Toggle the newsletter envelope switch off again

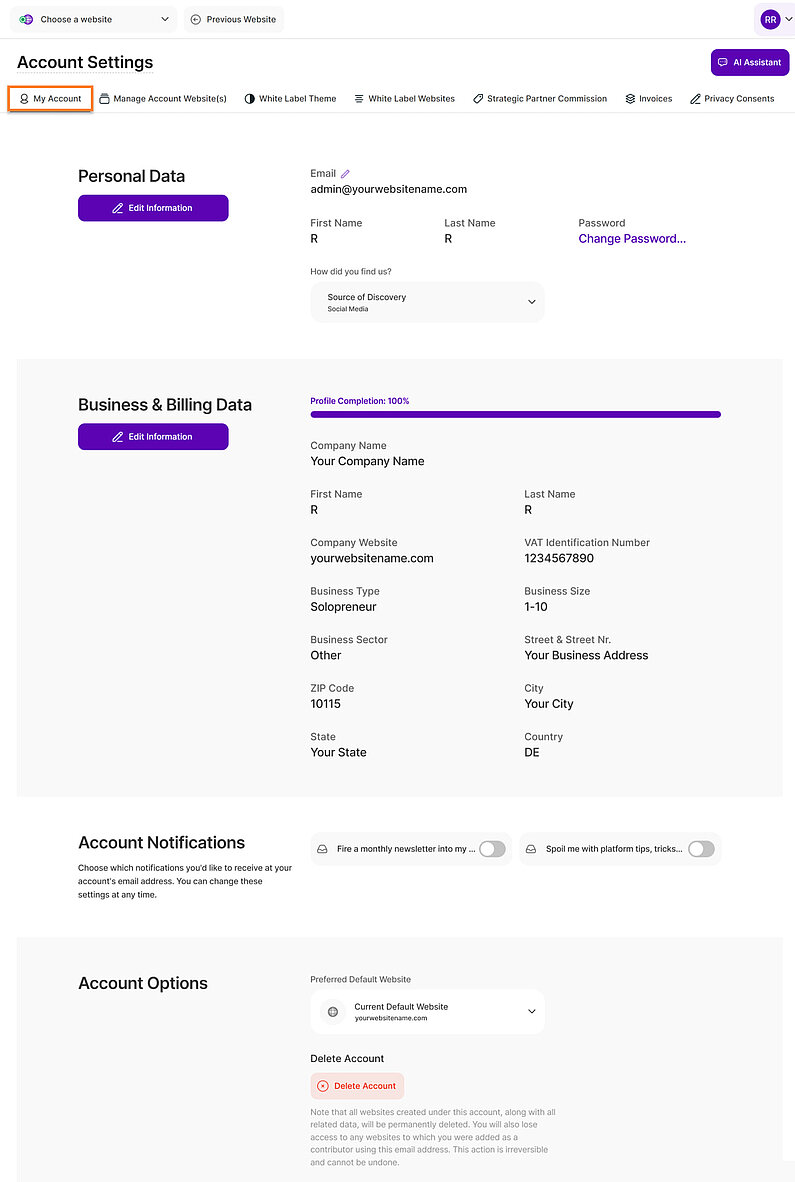pyautogui.click(x=492, y=848)
